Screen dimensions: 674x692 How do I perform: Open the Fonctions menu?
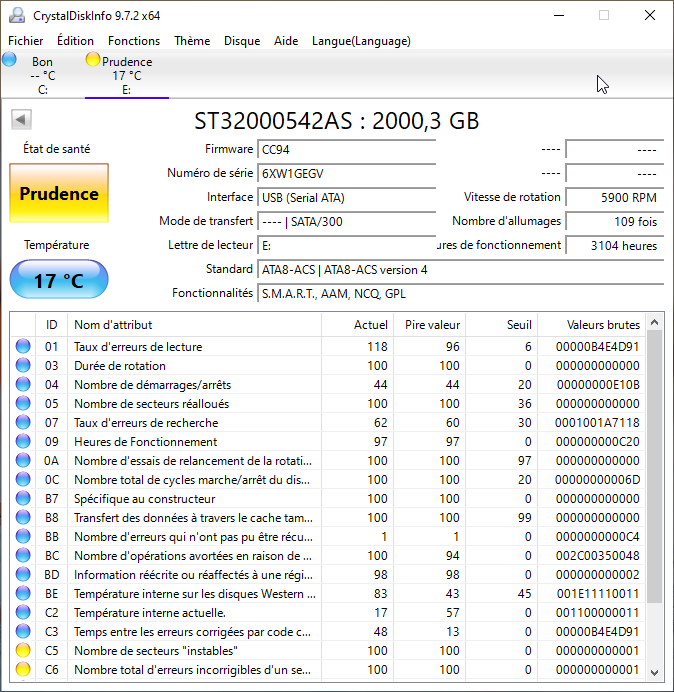pyautogui.click(x=134, y=41)
